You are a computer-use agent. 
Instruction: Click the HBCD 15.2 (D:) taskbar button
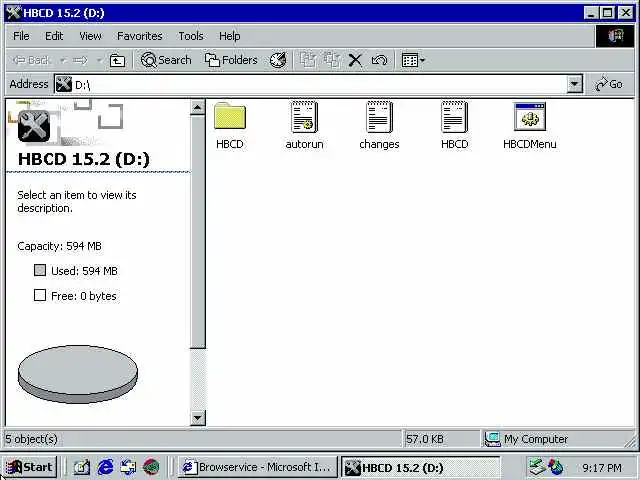pos(420,467)
